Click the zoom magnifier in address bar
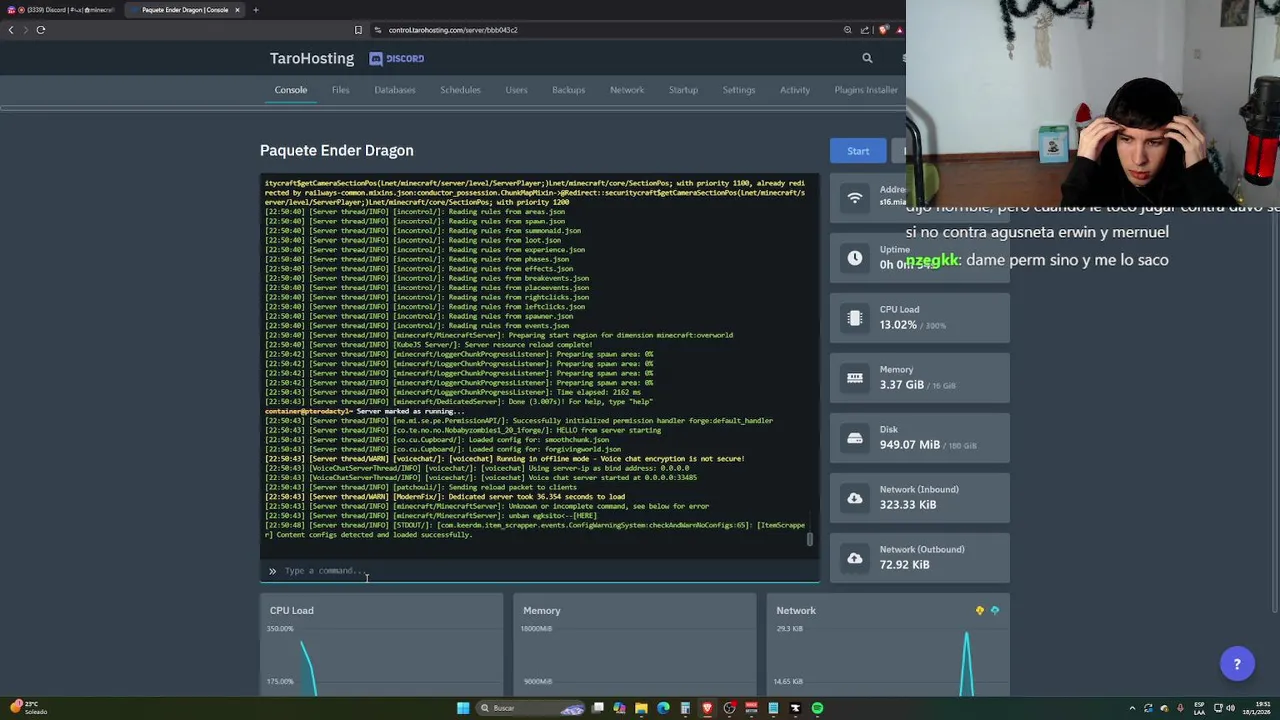Screen dimensions: 1280x720 847,30
